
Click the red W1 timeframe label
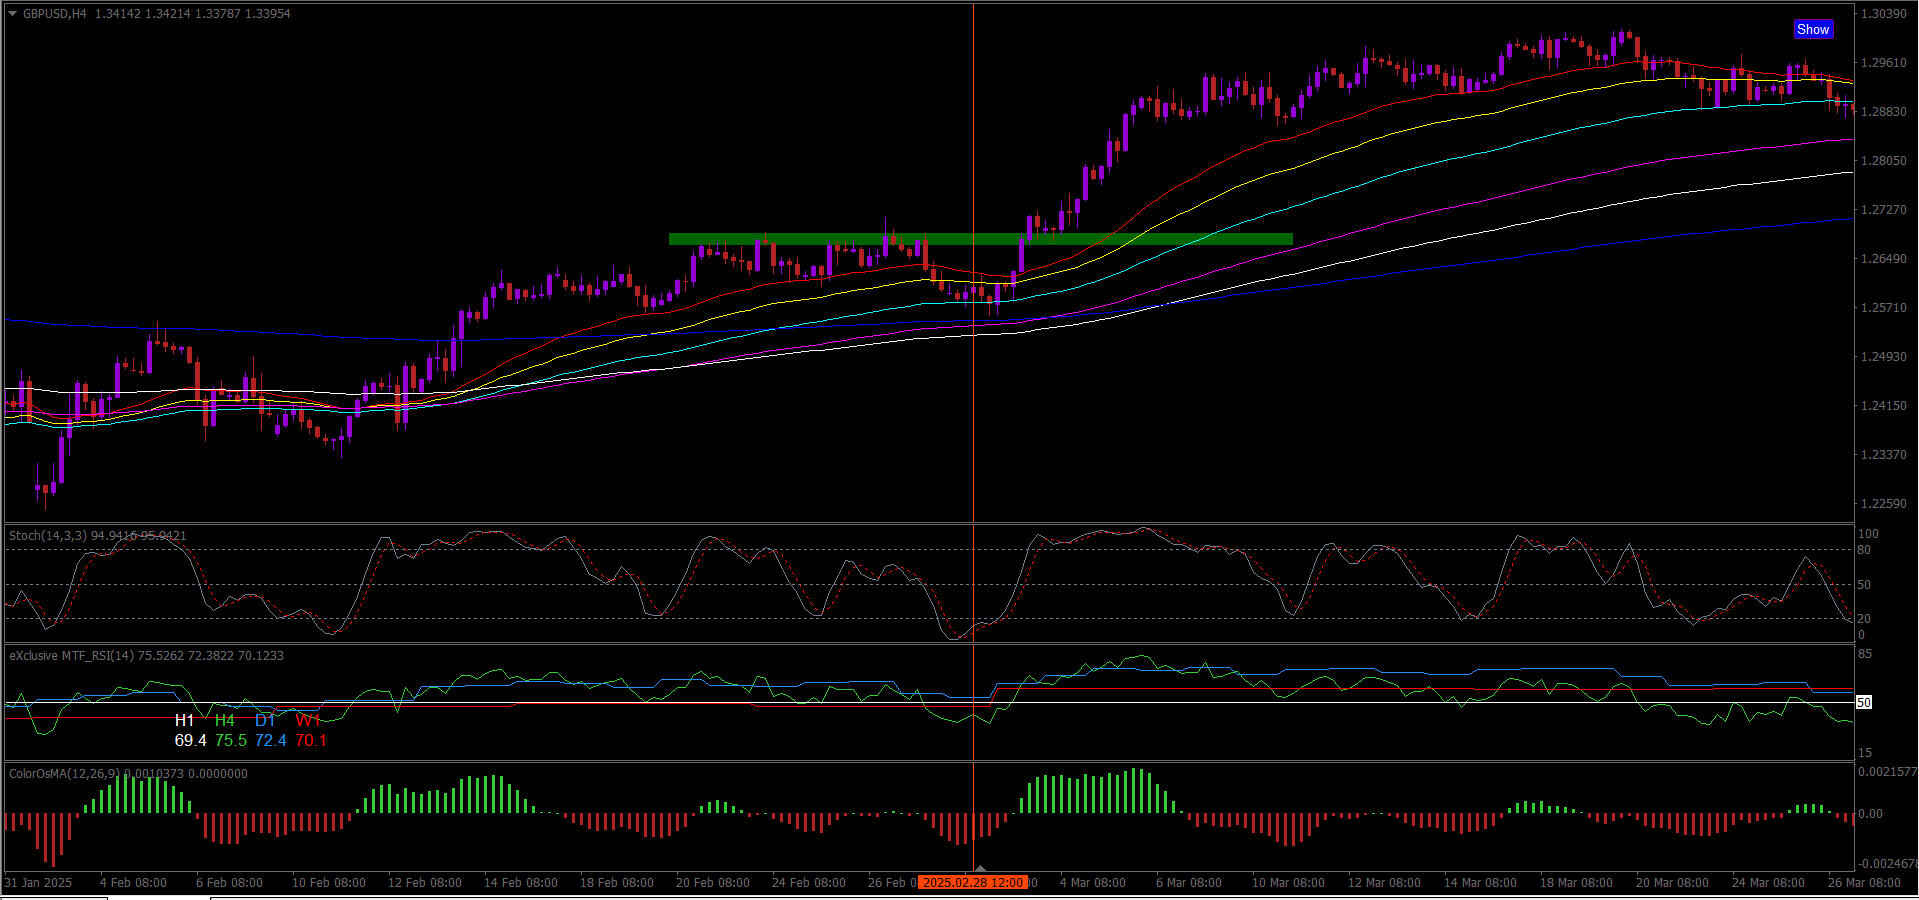tap(307, 720)
